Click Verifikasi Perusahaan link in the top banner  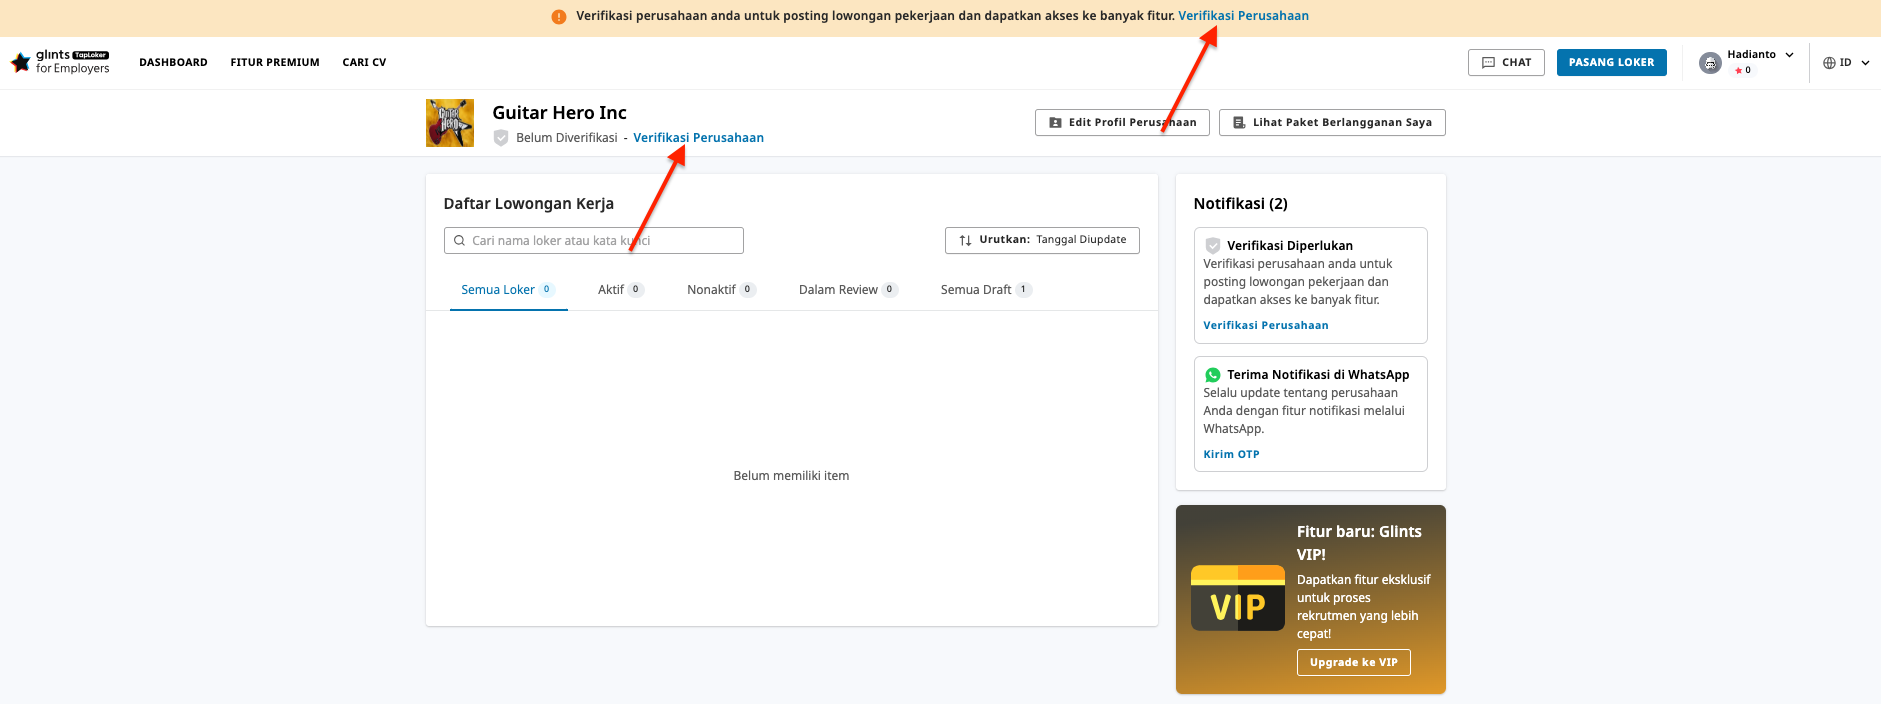click(x=1243, y=16)
